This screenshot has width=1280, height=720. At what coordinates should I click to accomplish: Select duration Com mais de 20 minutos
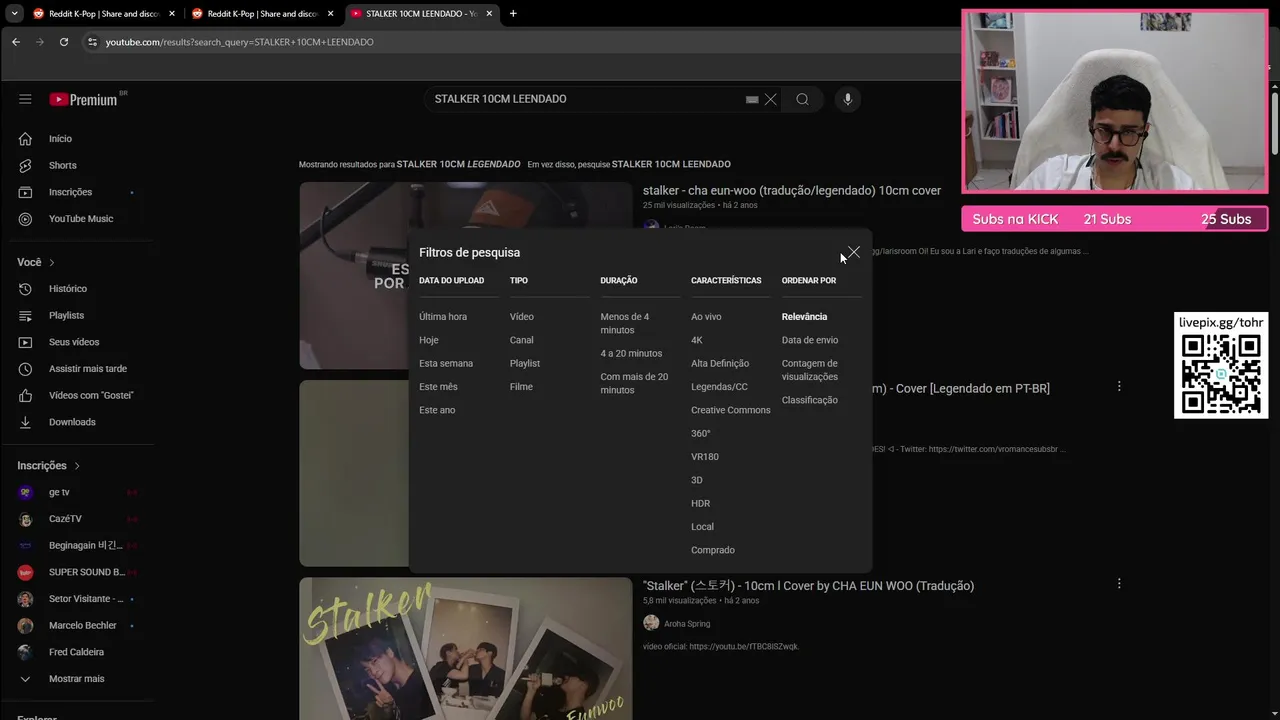point(634,383)
